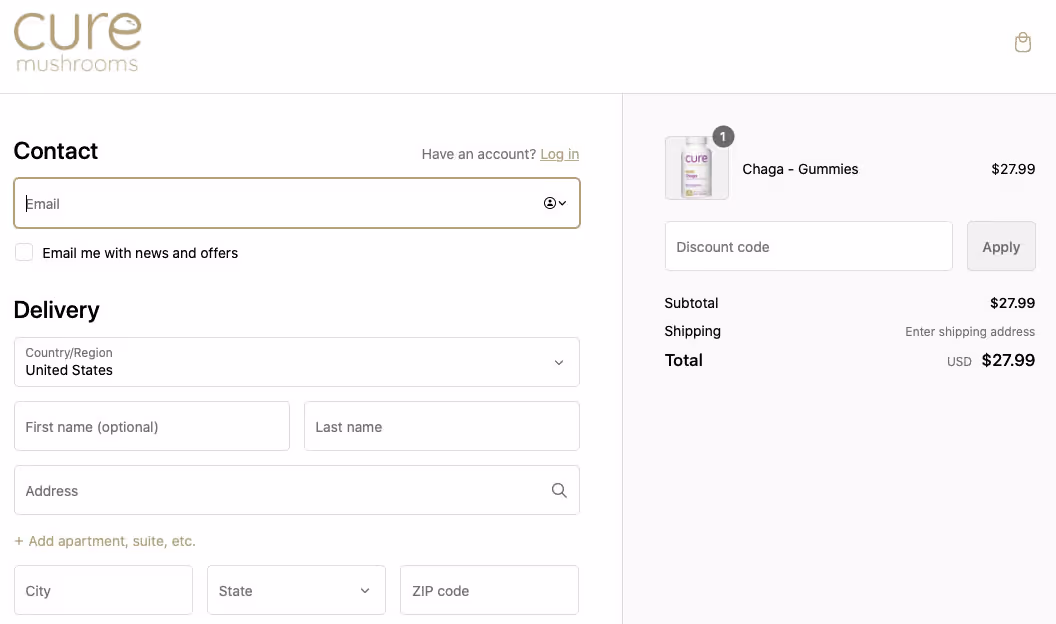Viewport: 1056px width, 624px height.
Task: Click the quantity badge on the product image
Action: point(723,137)
